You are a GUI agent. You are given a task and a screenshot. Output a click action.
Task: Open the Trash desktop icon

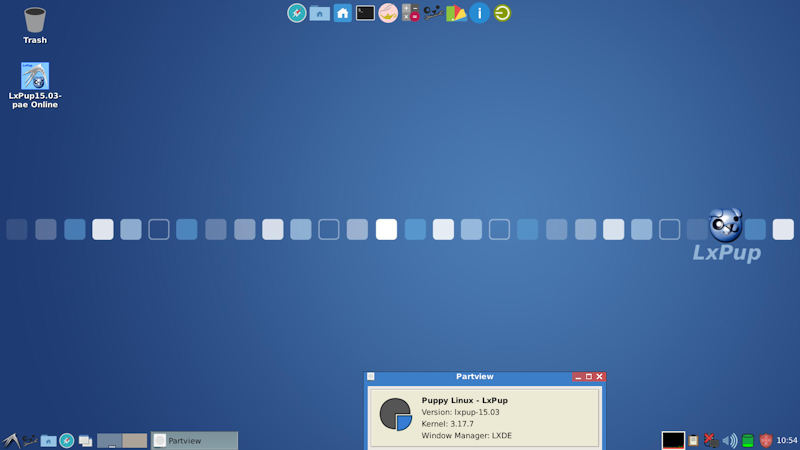pyautogui.click(x=35, y=26)
